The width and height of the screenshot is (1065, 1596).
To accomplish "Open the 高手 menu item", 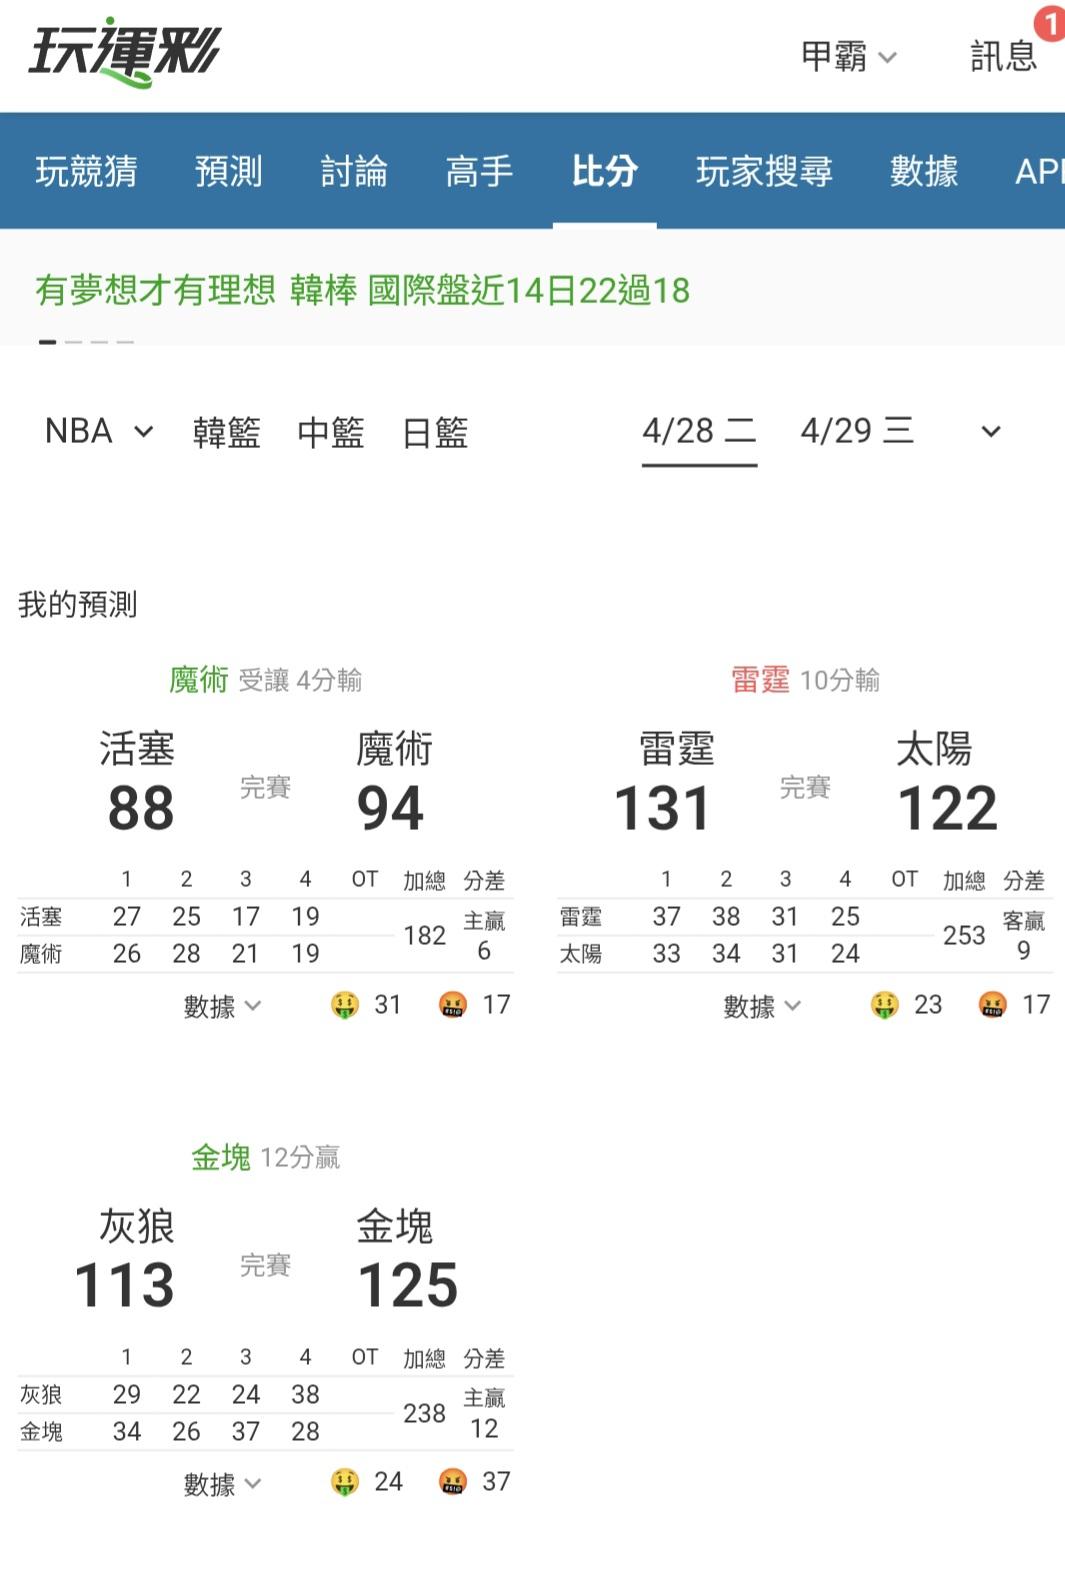I will (479, 171).
